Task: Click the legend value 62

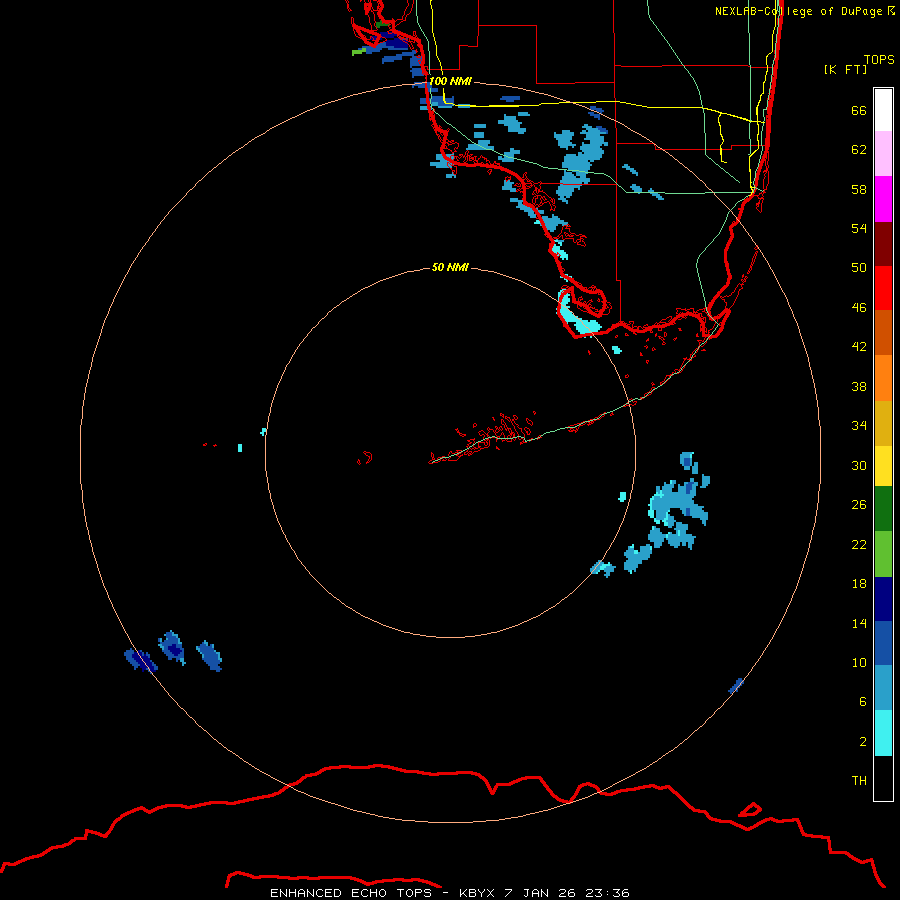Action: (x=859, y=149)
